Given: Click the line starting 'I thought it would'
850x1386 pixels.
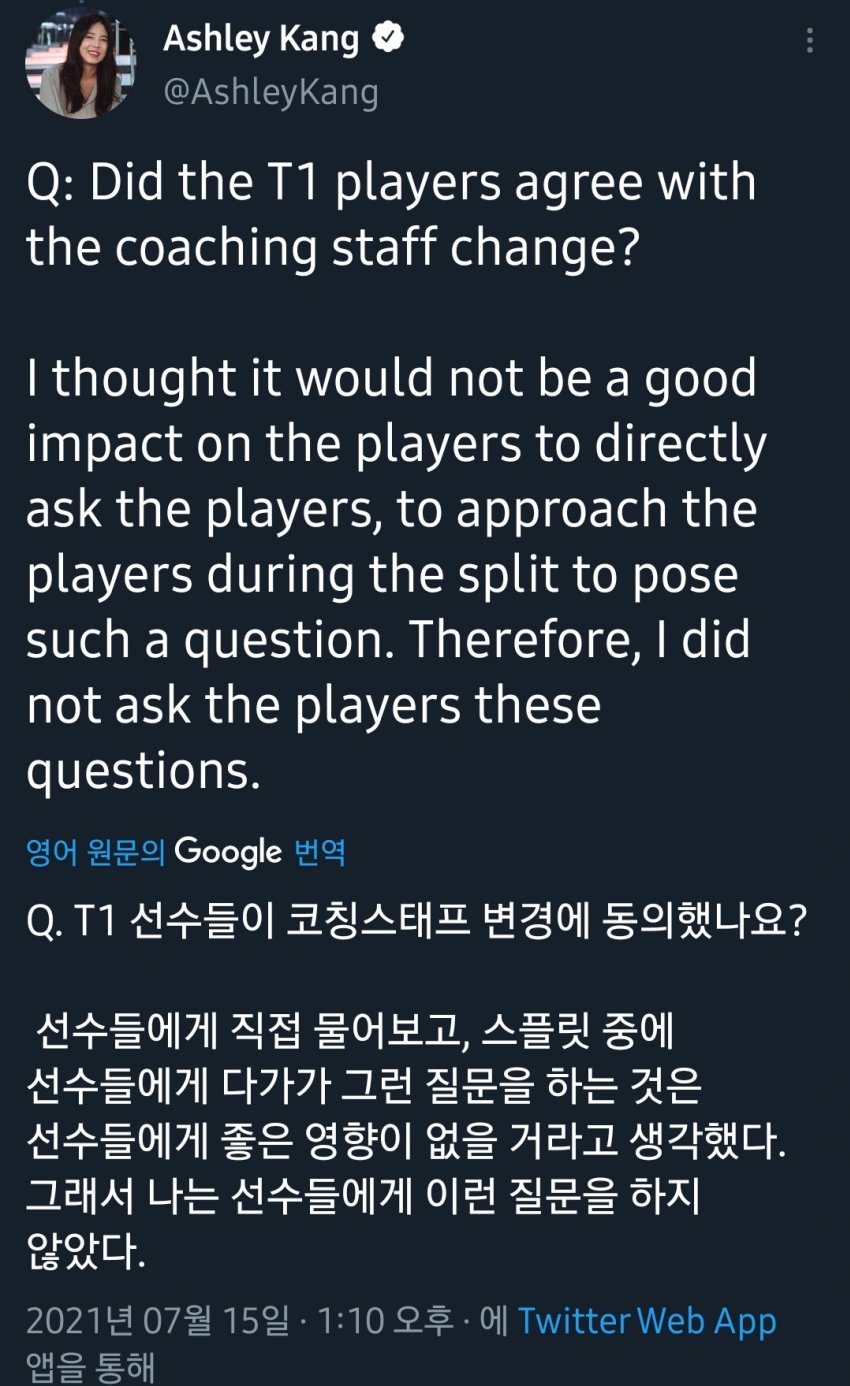Looking at the screenshot, I should coord(391,380).
